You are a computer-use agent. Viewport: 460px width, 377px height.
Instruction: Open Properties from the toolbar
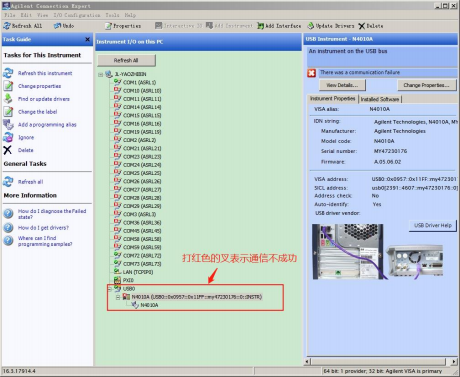coord(123,26)
